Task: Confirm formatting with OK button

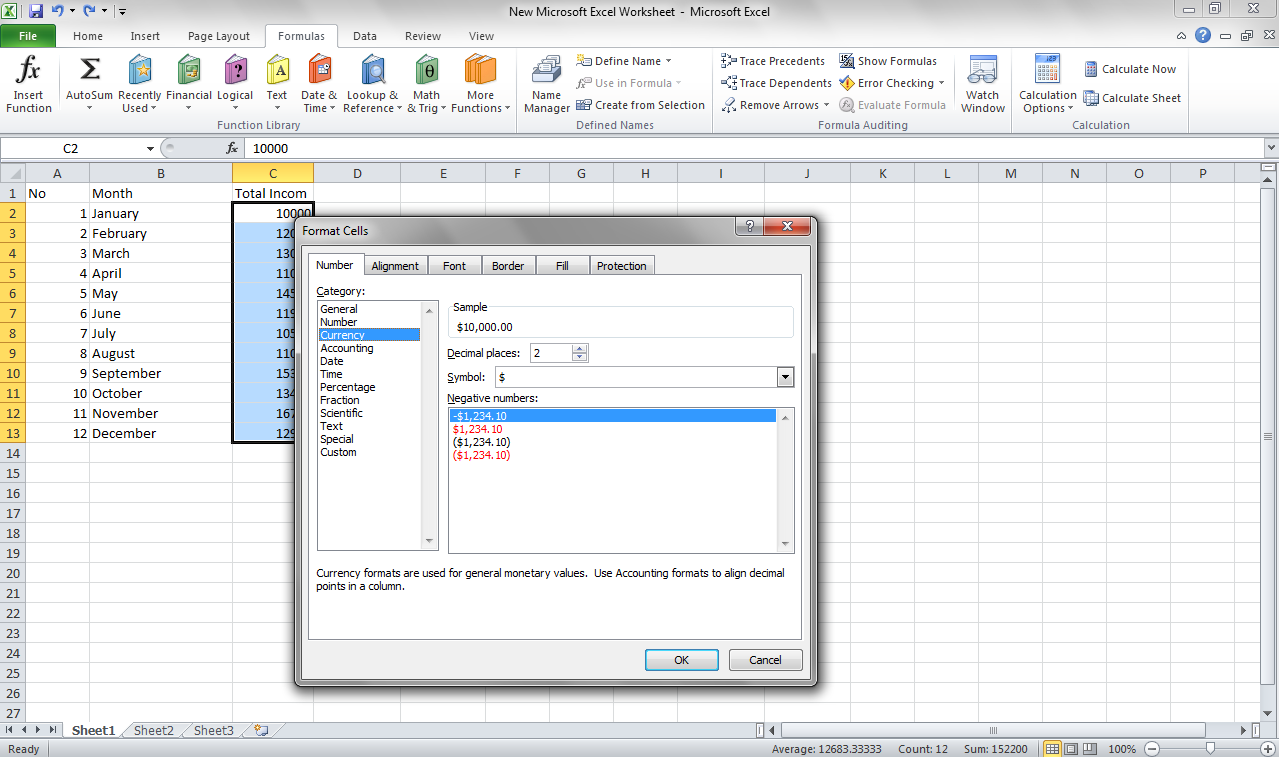Action: point(681,660)
